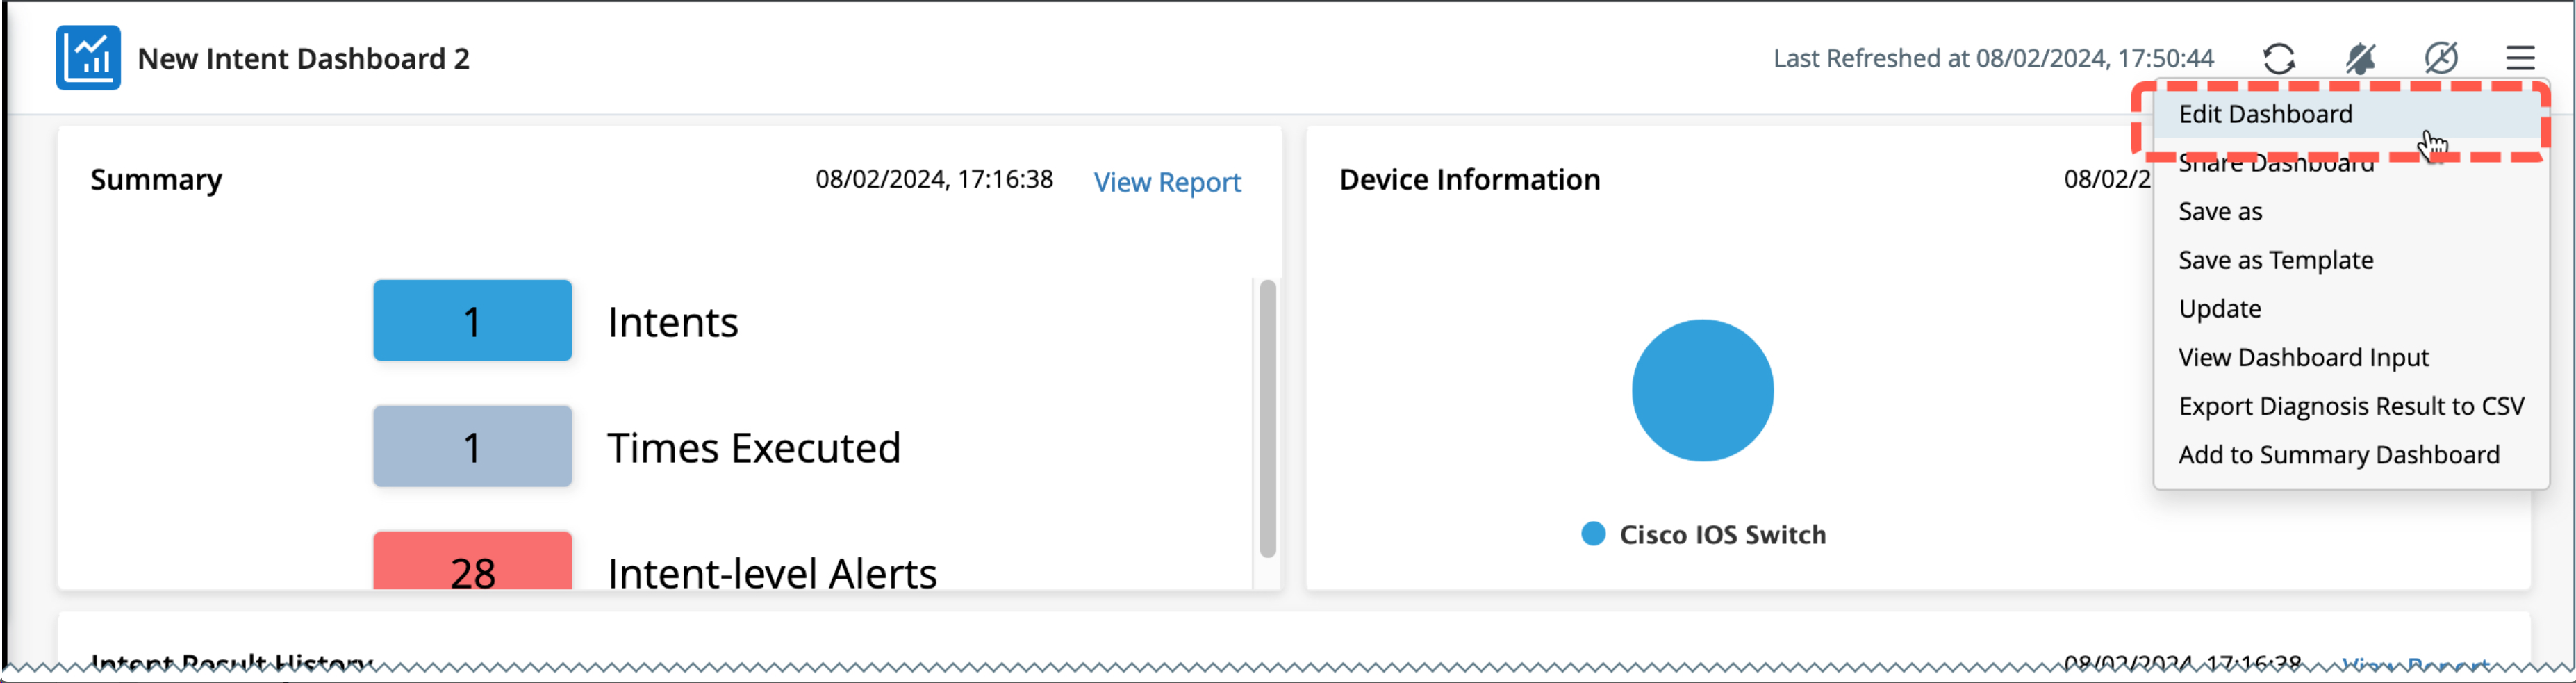Select Add to Summary Dashboard
The image size is (2576, 683).
click(2338, 455)
